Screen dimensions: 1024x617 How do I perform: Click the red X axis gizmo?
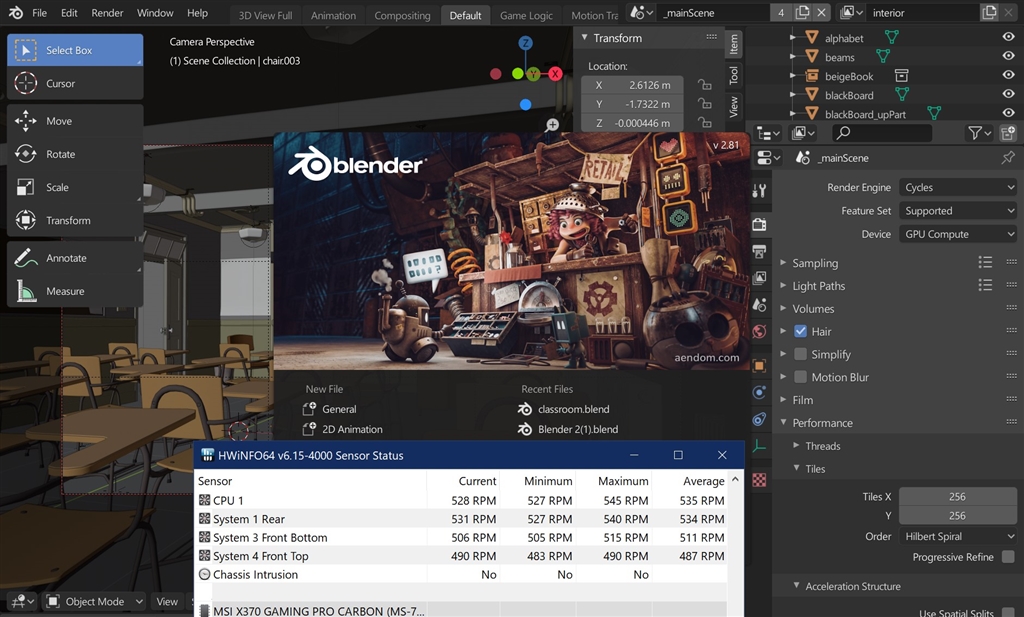[555, 74]
